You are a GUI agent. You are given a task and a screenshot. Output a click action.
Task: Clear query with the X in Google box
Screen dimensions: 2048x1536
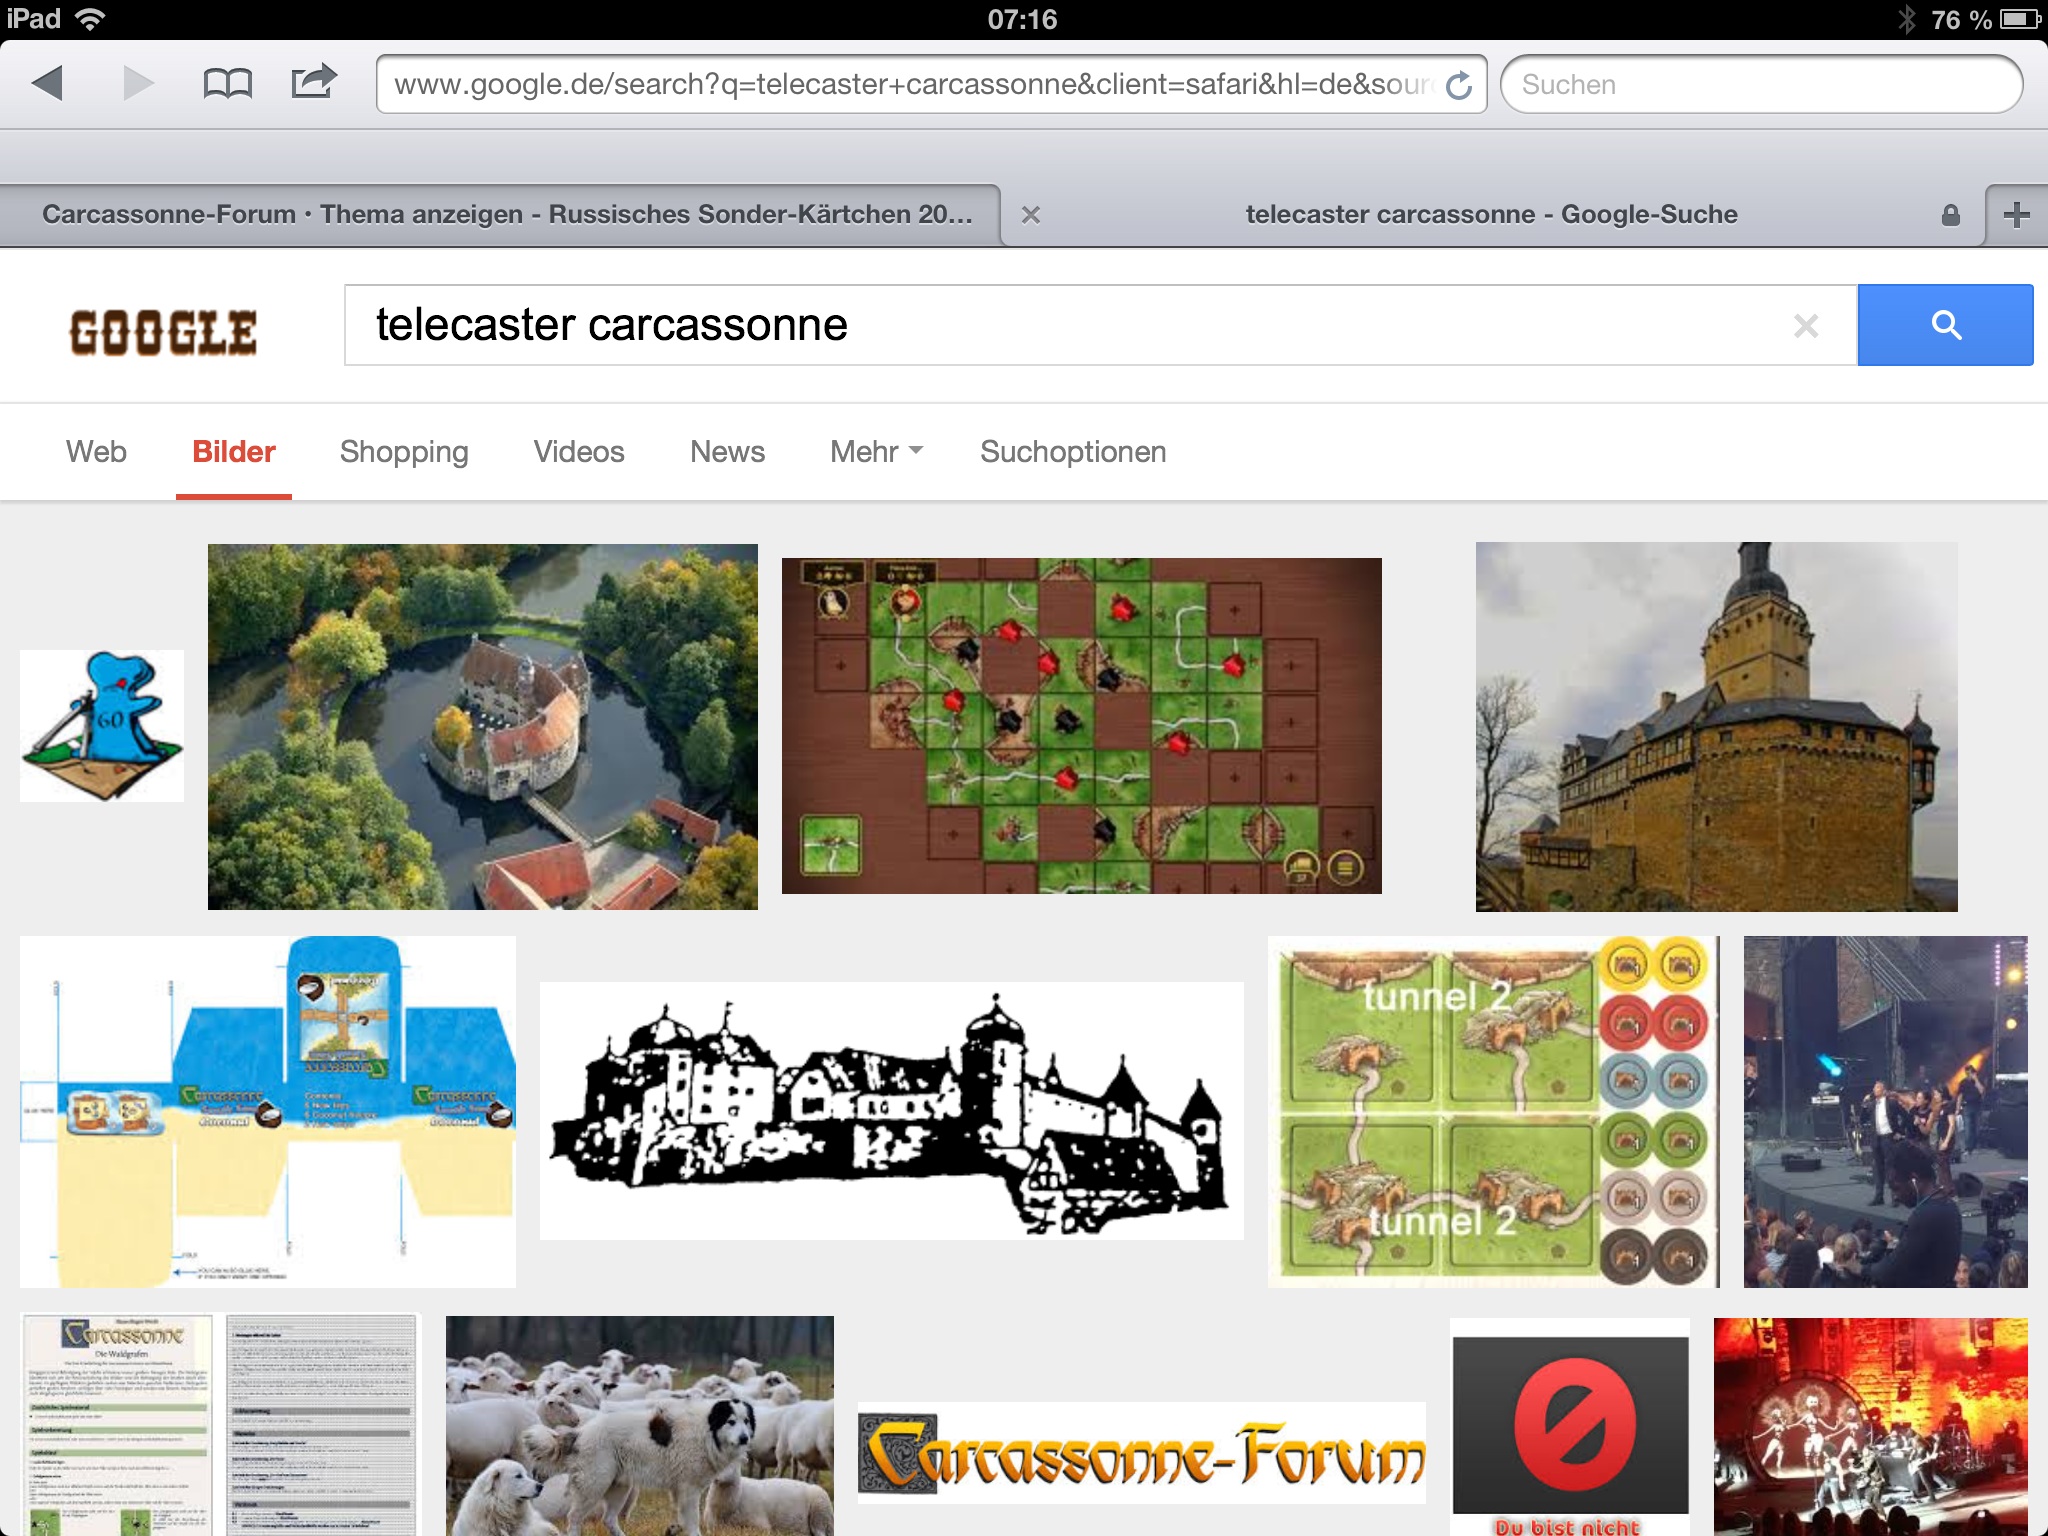click(x=1805, y=326)
